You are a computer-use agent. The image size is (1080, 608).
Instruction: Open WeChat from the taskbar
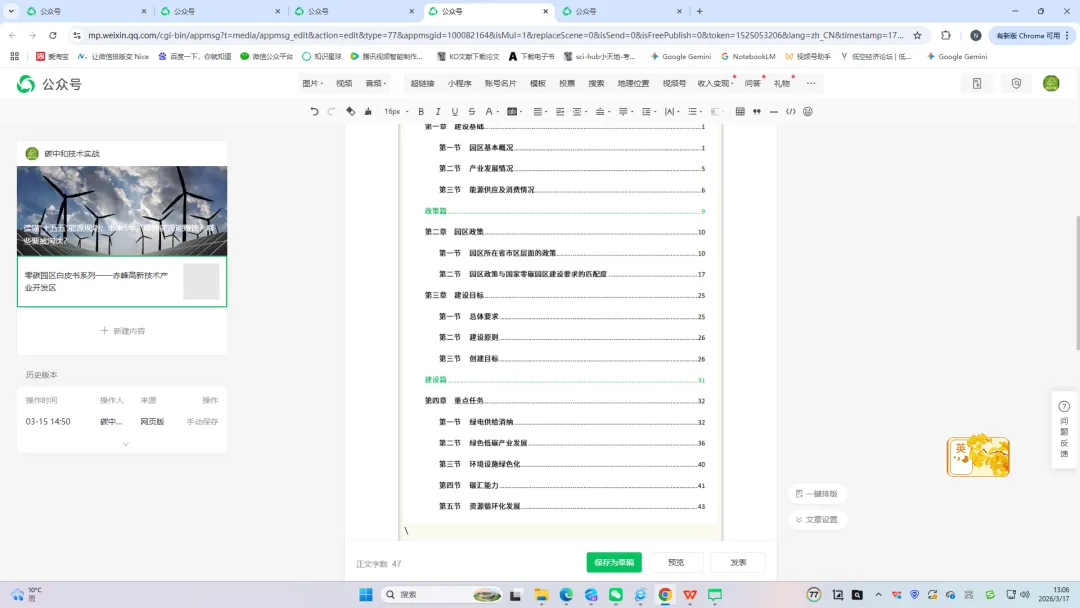(616, 594)
